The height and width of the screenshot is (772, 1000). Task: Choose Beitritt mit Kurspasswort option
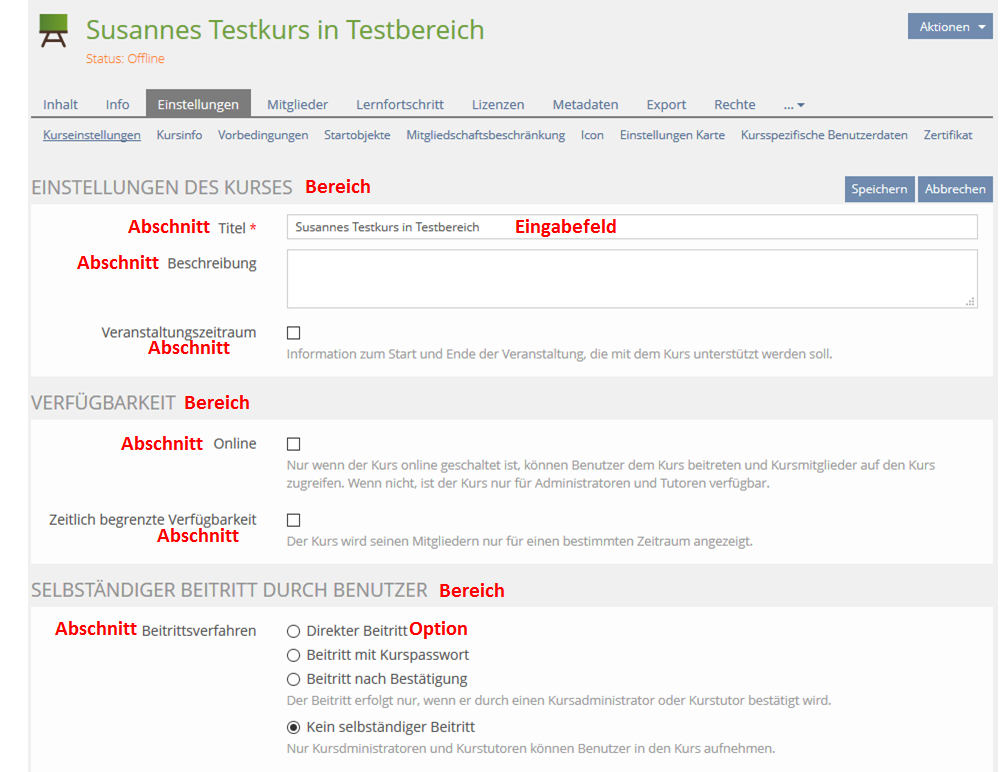(294, 655)
